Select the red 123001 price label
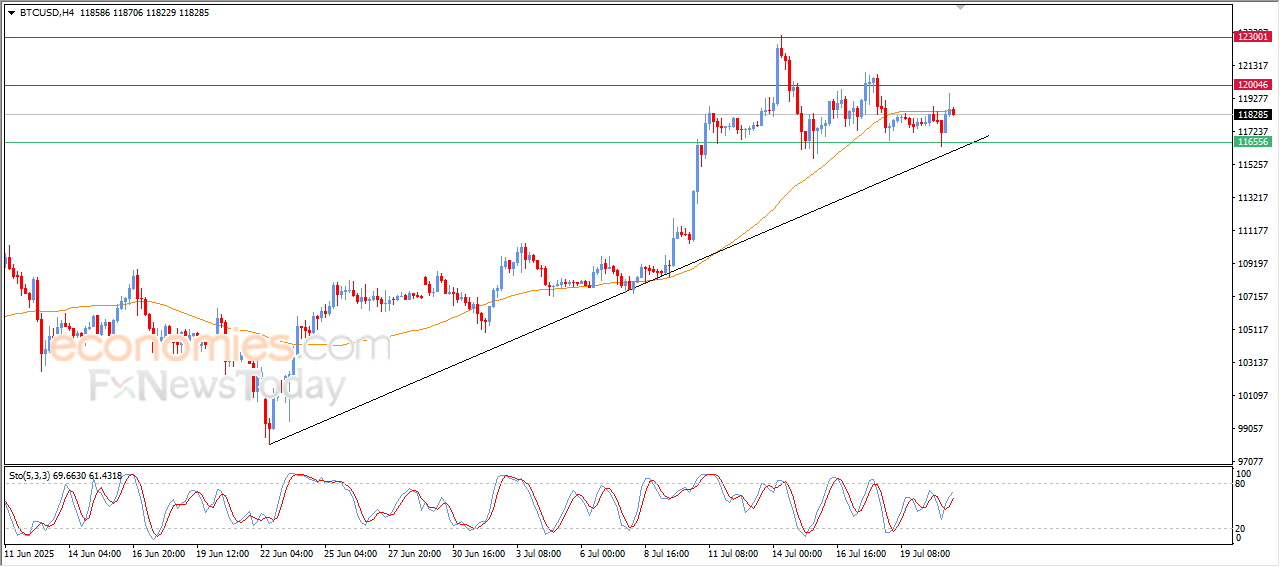This screenshot has width=1280, height=567. [1253, 36]
